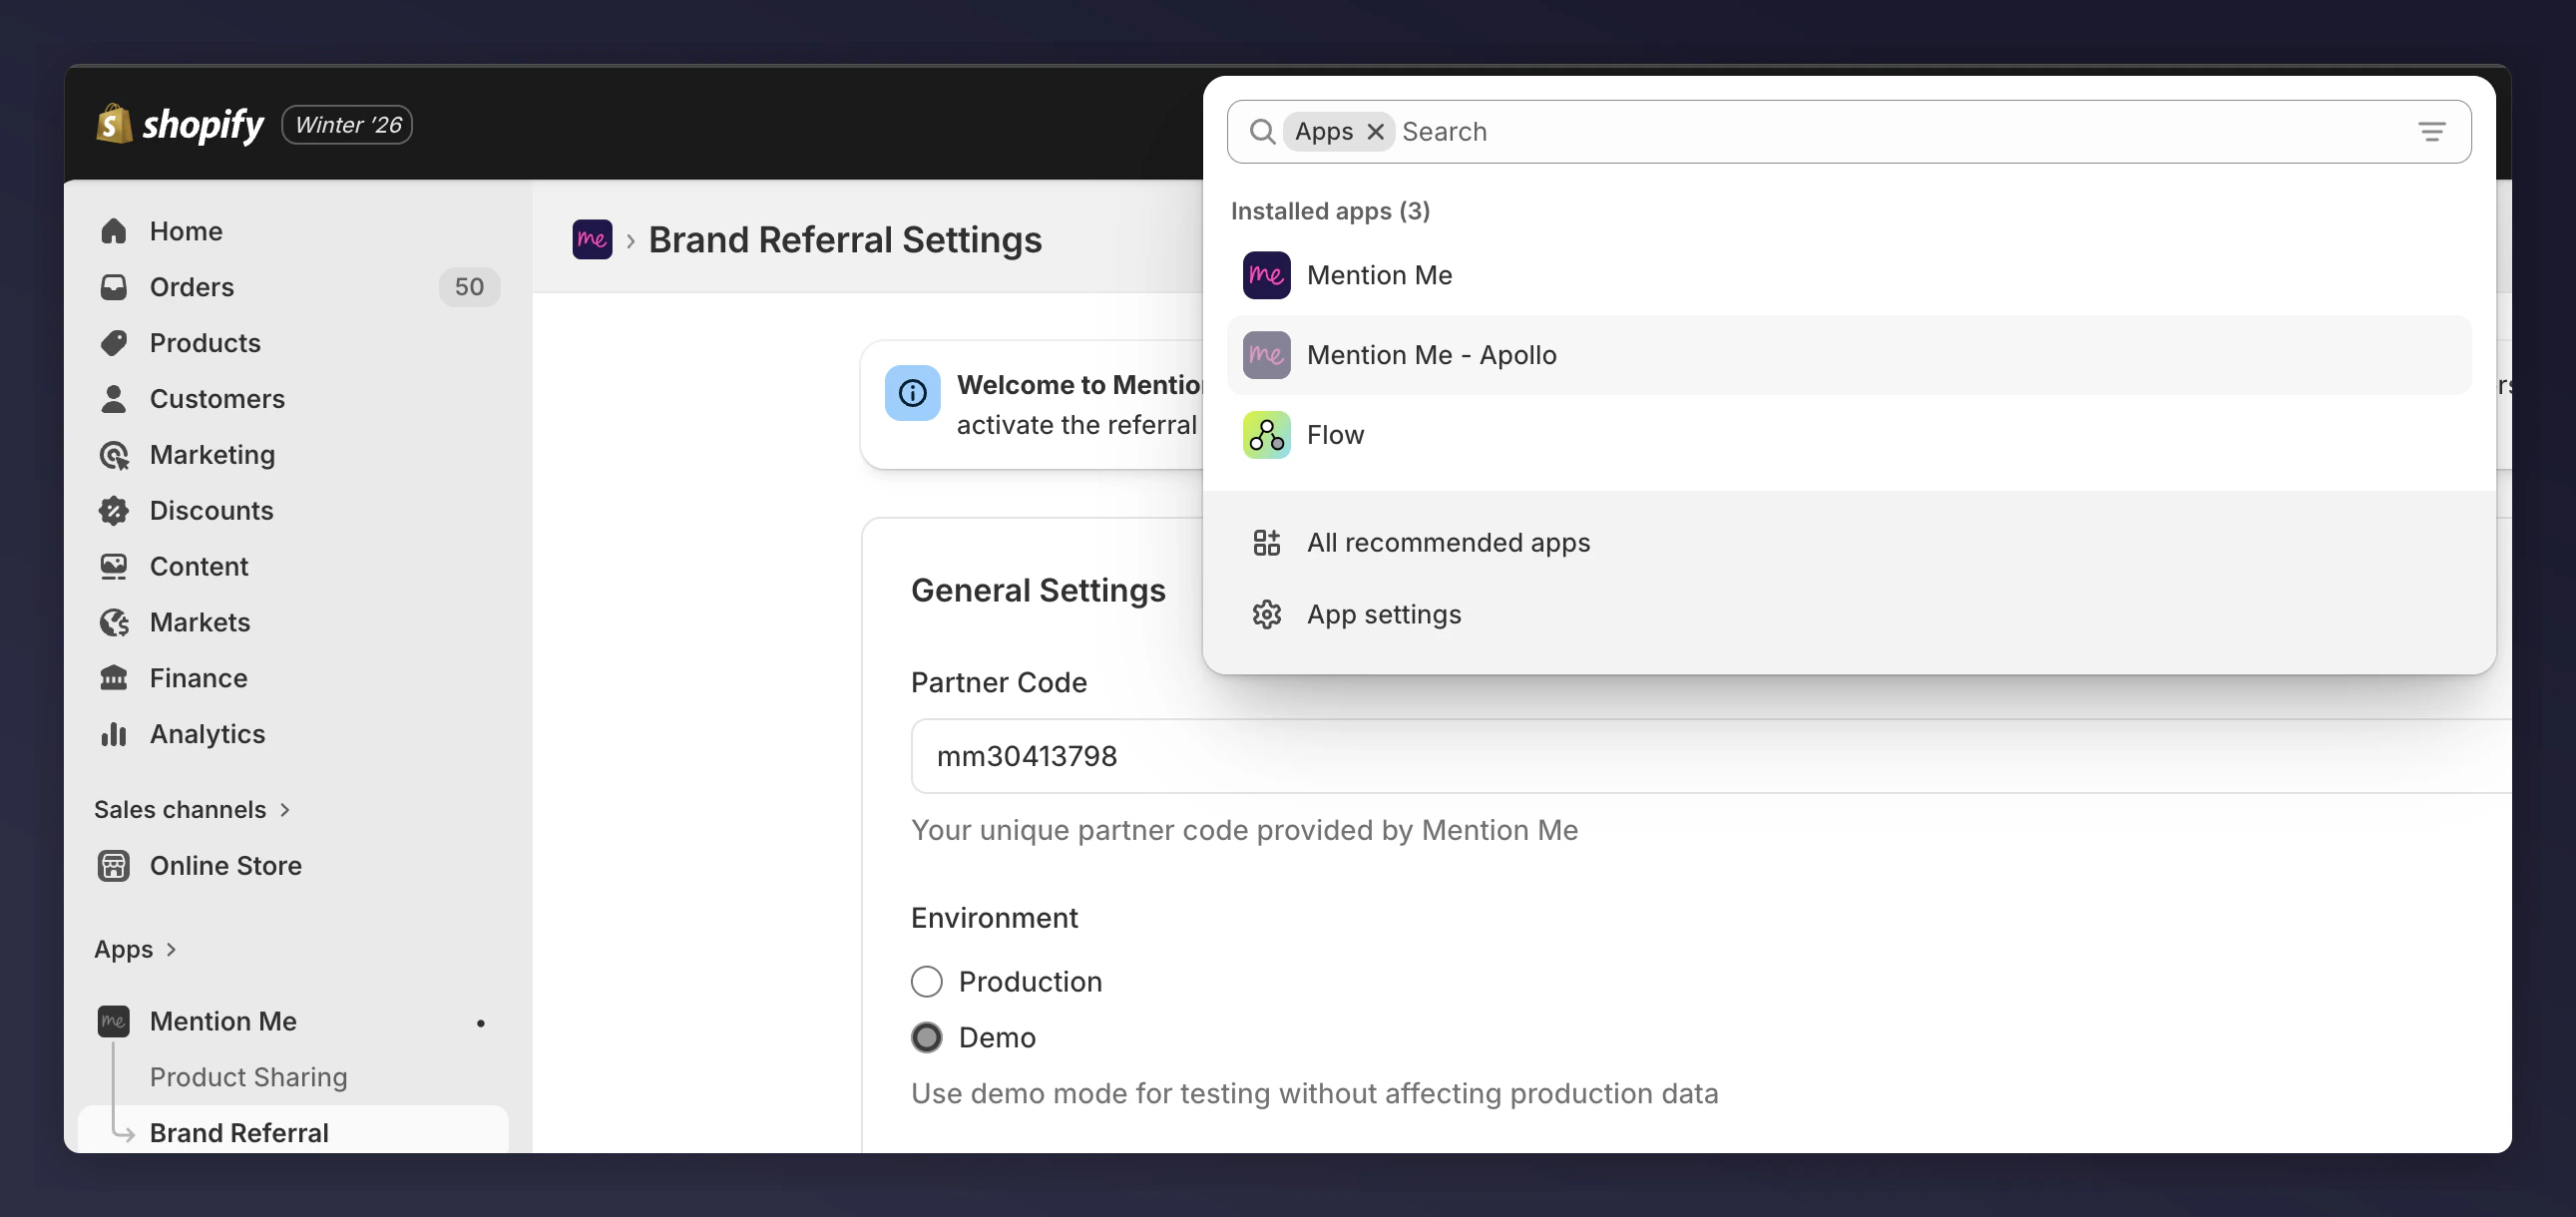Image resolution: width=2576 pixels, height=1217 pixels.
Task: Click the Markets globe icon
Action: click(x=114, y=623)
